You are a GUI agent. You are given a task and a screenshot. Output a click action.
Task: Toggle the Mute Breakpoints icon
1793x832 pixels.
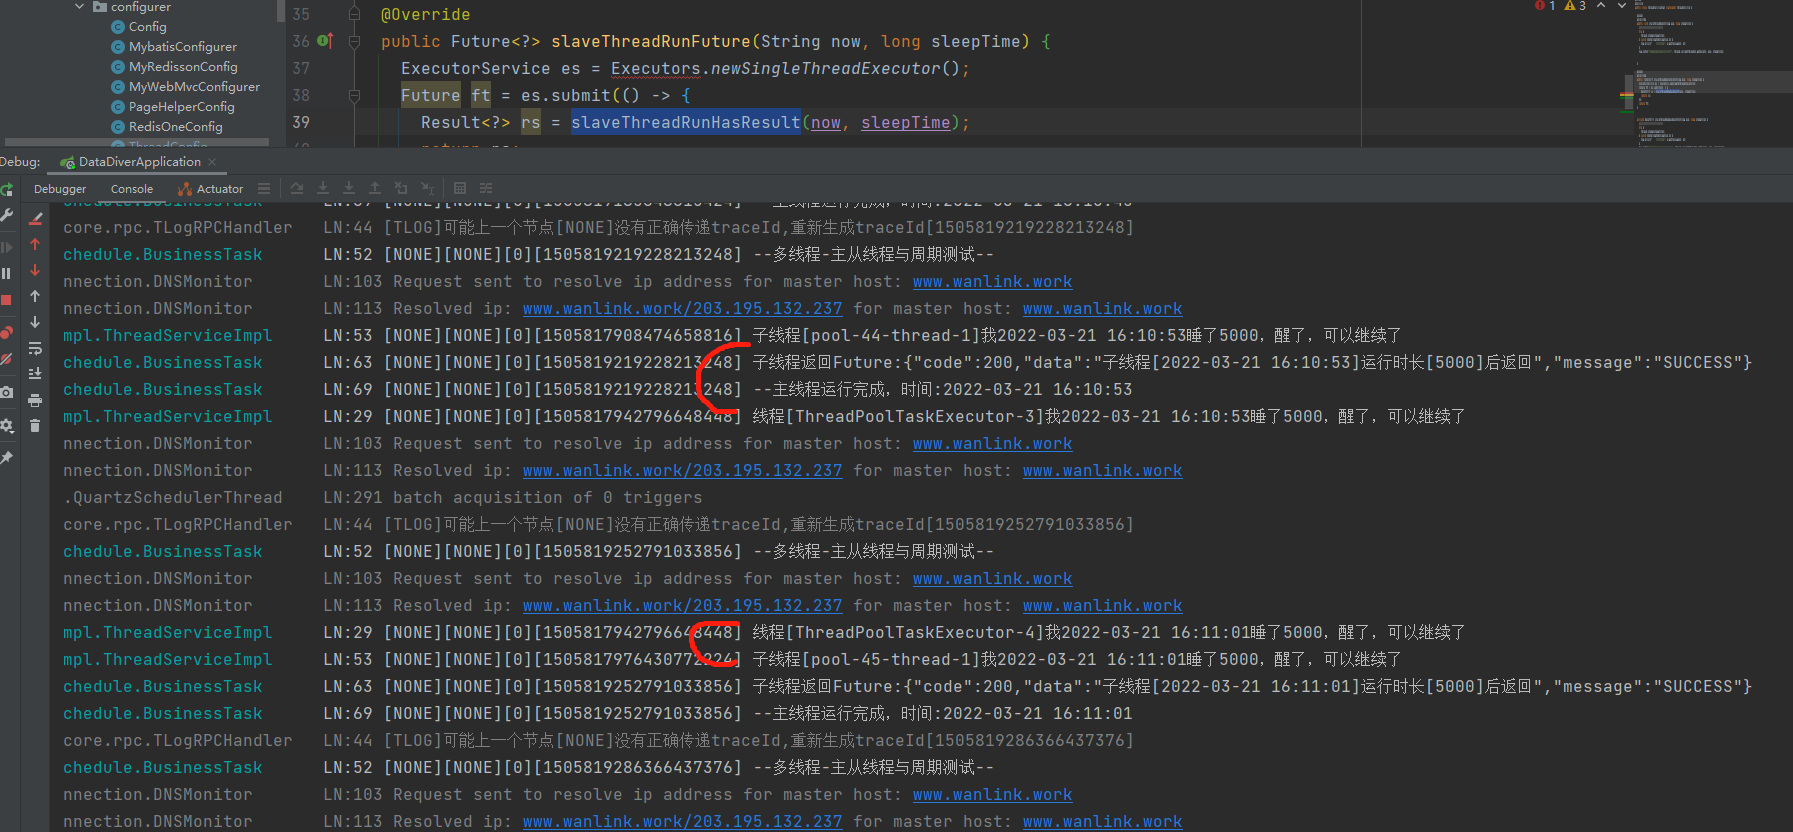[6, 359]
